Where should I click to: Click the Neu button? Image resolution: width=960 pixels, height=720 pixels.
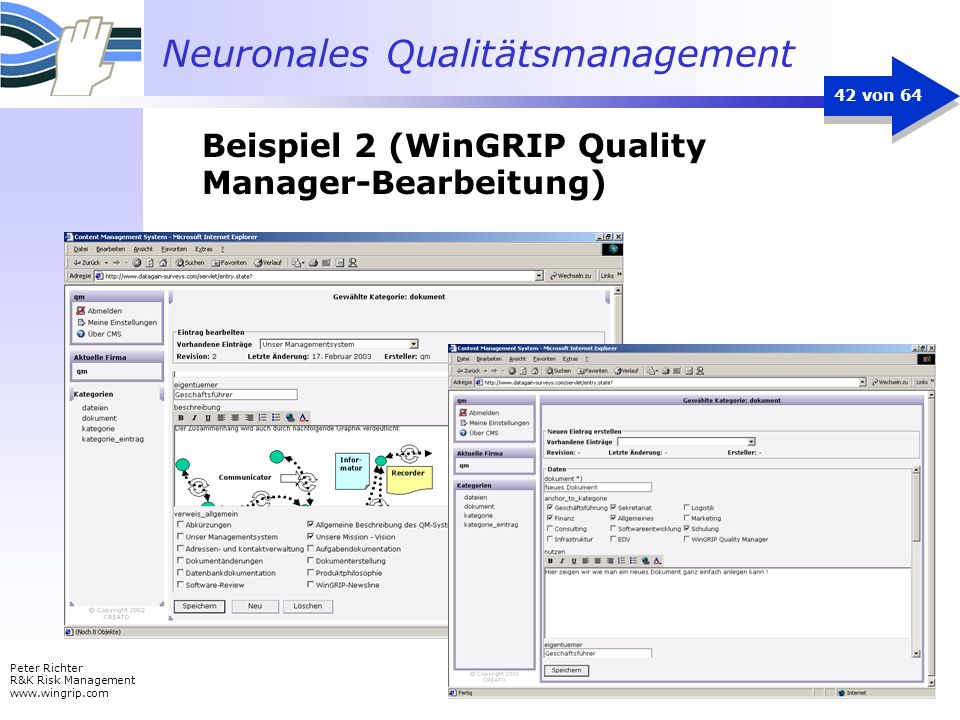(255, 606)
